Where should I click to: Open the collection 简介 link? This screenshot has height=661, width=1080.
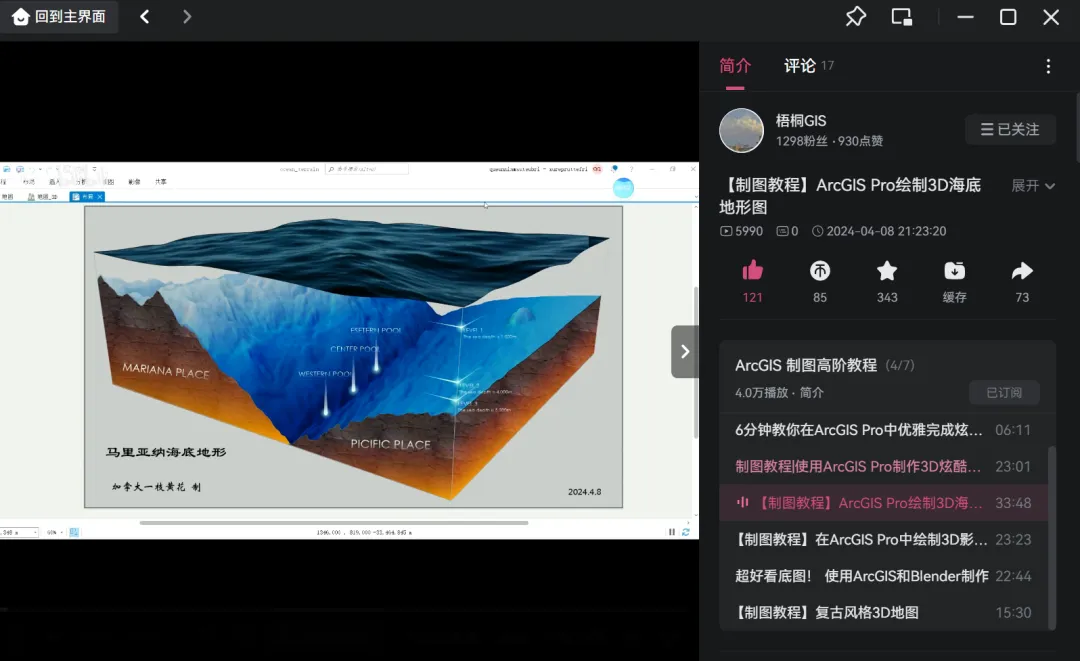pyautogui.click(x=811, y=392)
